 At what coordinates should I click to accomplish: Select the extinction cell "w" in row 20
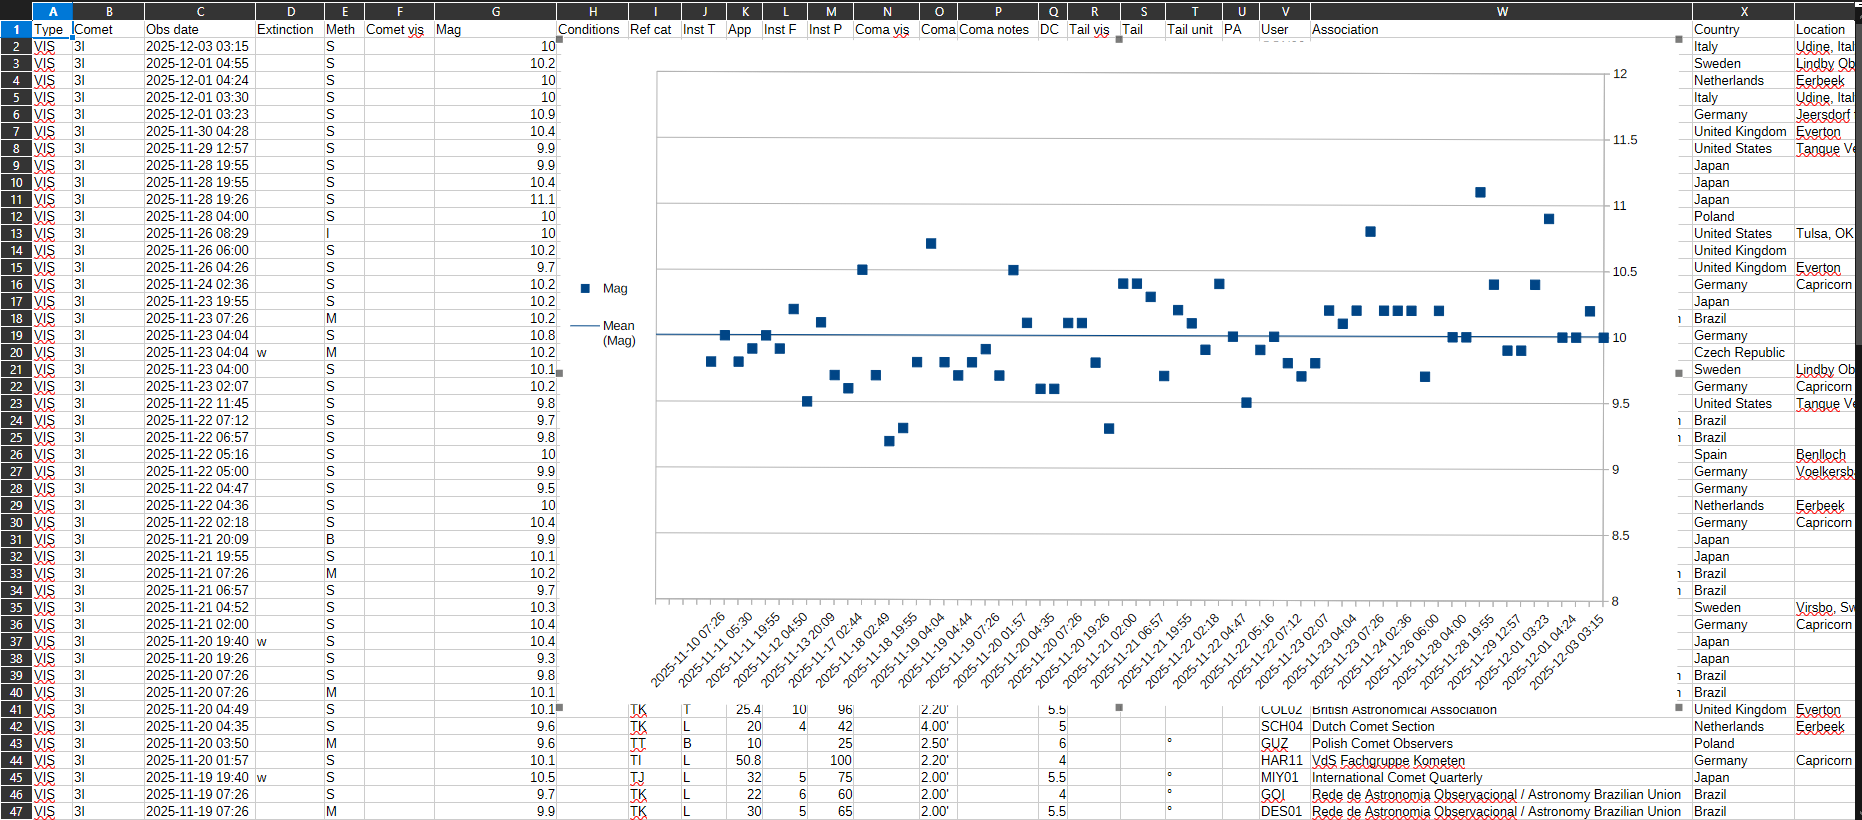pyautogui.click(x=290, y=352)
